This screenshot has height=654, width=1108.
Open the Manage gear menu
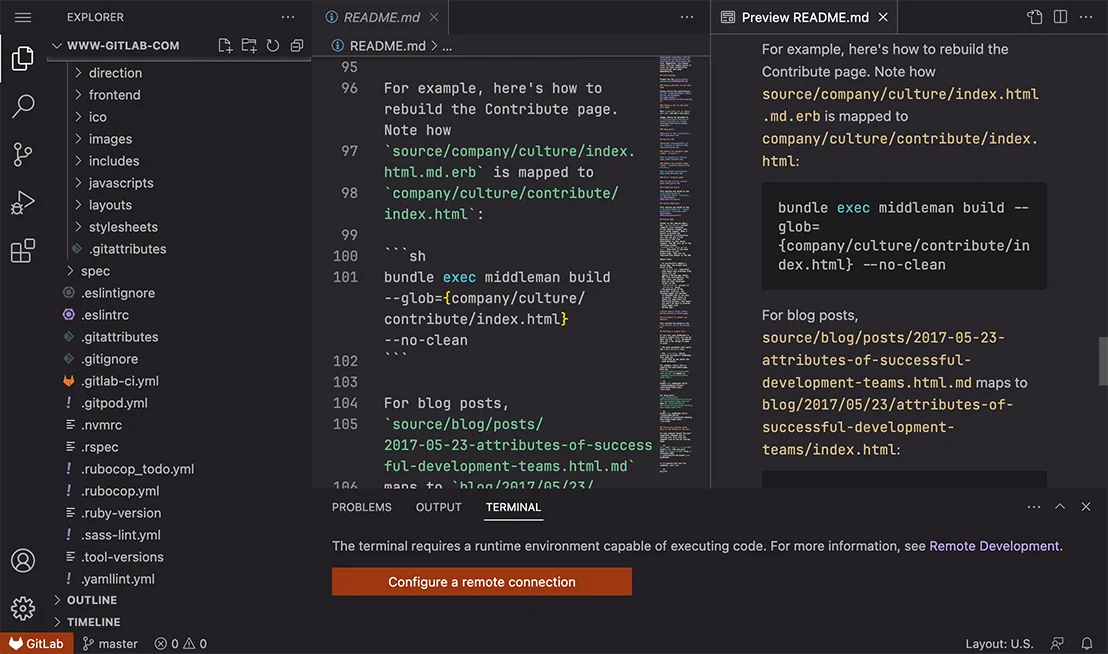point(23,608)
